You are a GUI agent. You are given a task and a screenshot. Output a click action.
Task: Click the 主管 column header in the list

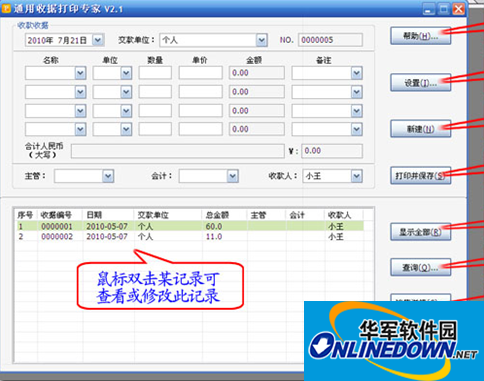pos(266,215)
